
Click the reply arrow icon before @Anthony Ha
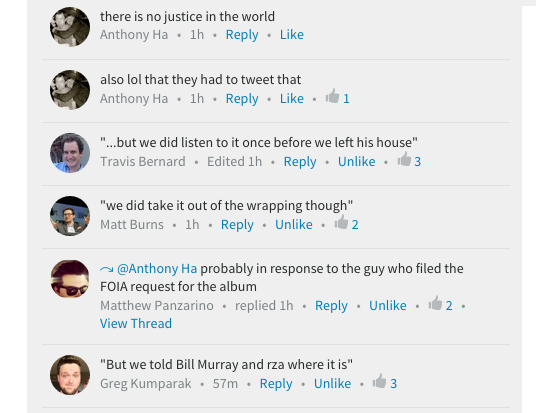point(106,269)
